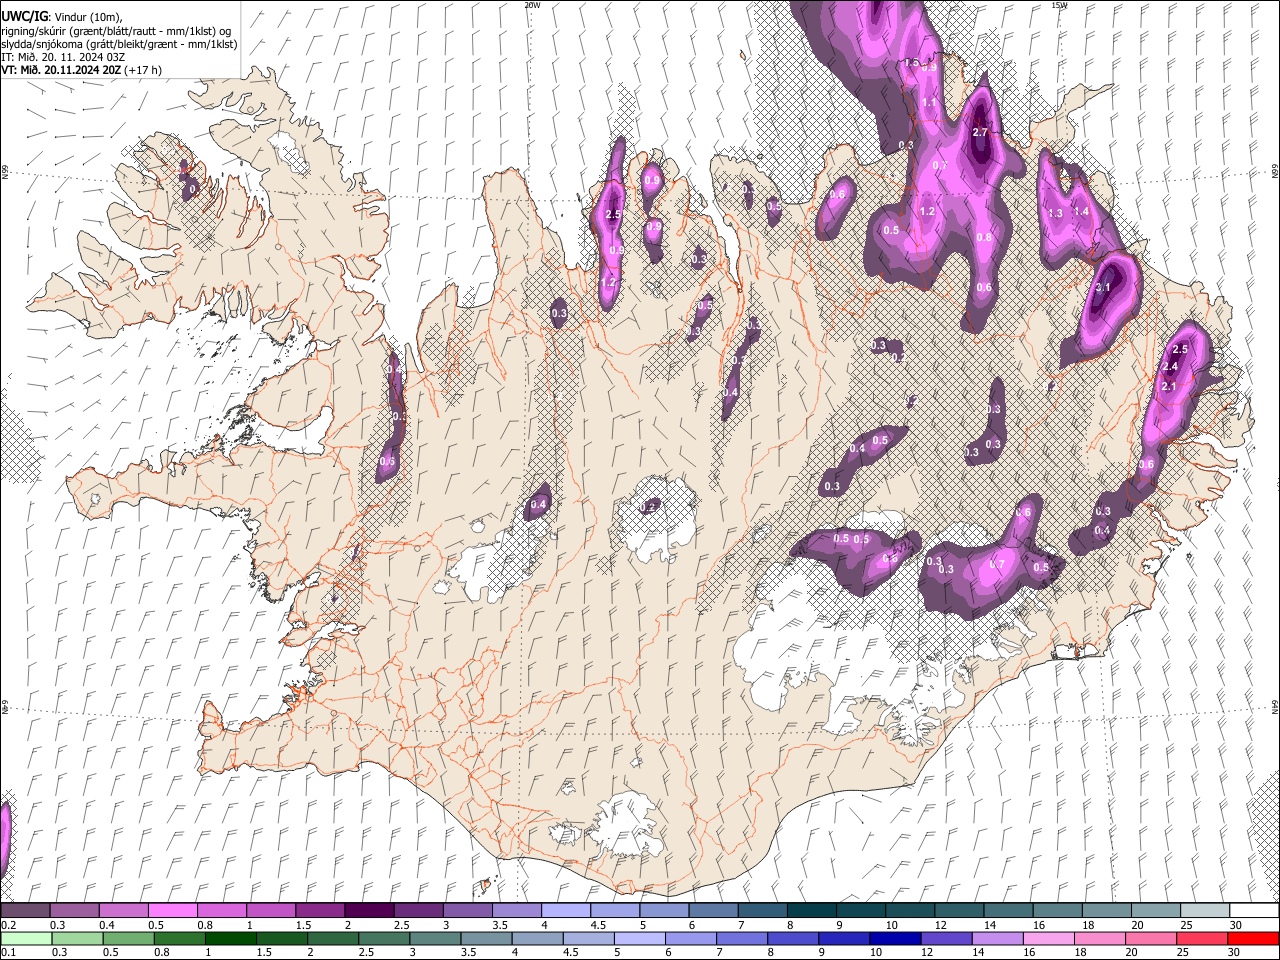Pick the darkest purple snow swatch between 2 and 2.5
Viewport: 1280px width, 960px height.
tap(369, 910)
